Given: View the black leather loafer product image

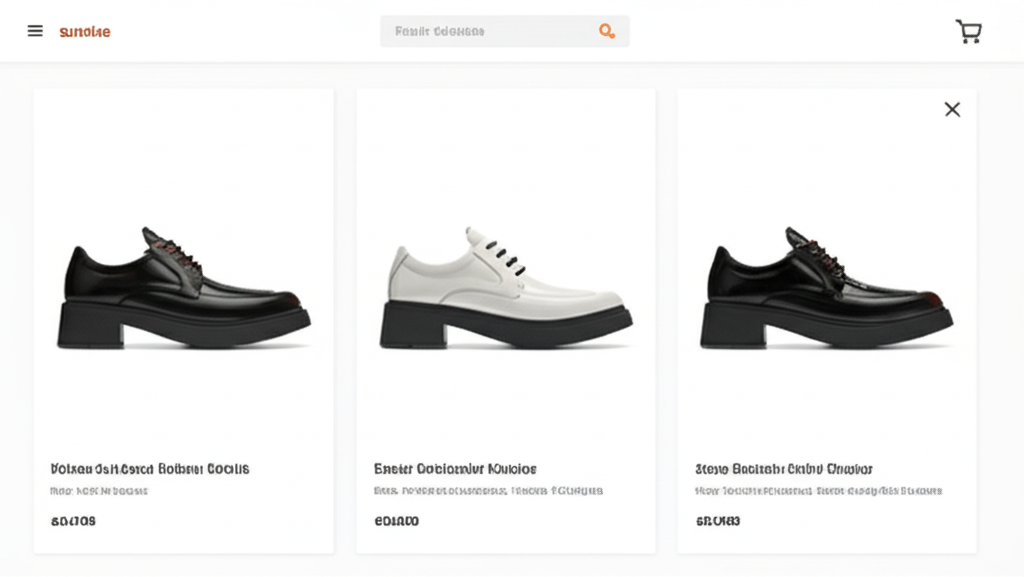Looking at the screenshot, I should click(184, 280).
